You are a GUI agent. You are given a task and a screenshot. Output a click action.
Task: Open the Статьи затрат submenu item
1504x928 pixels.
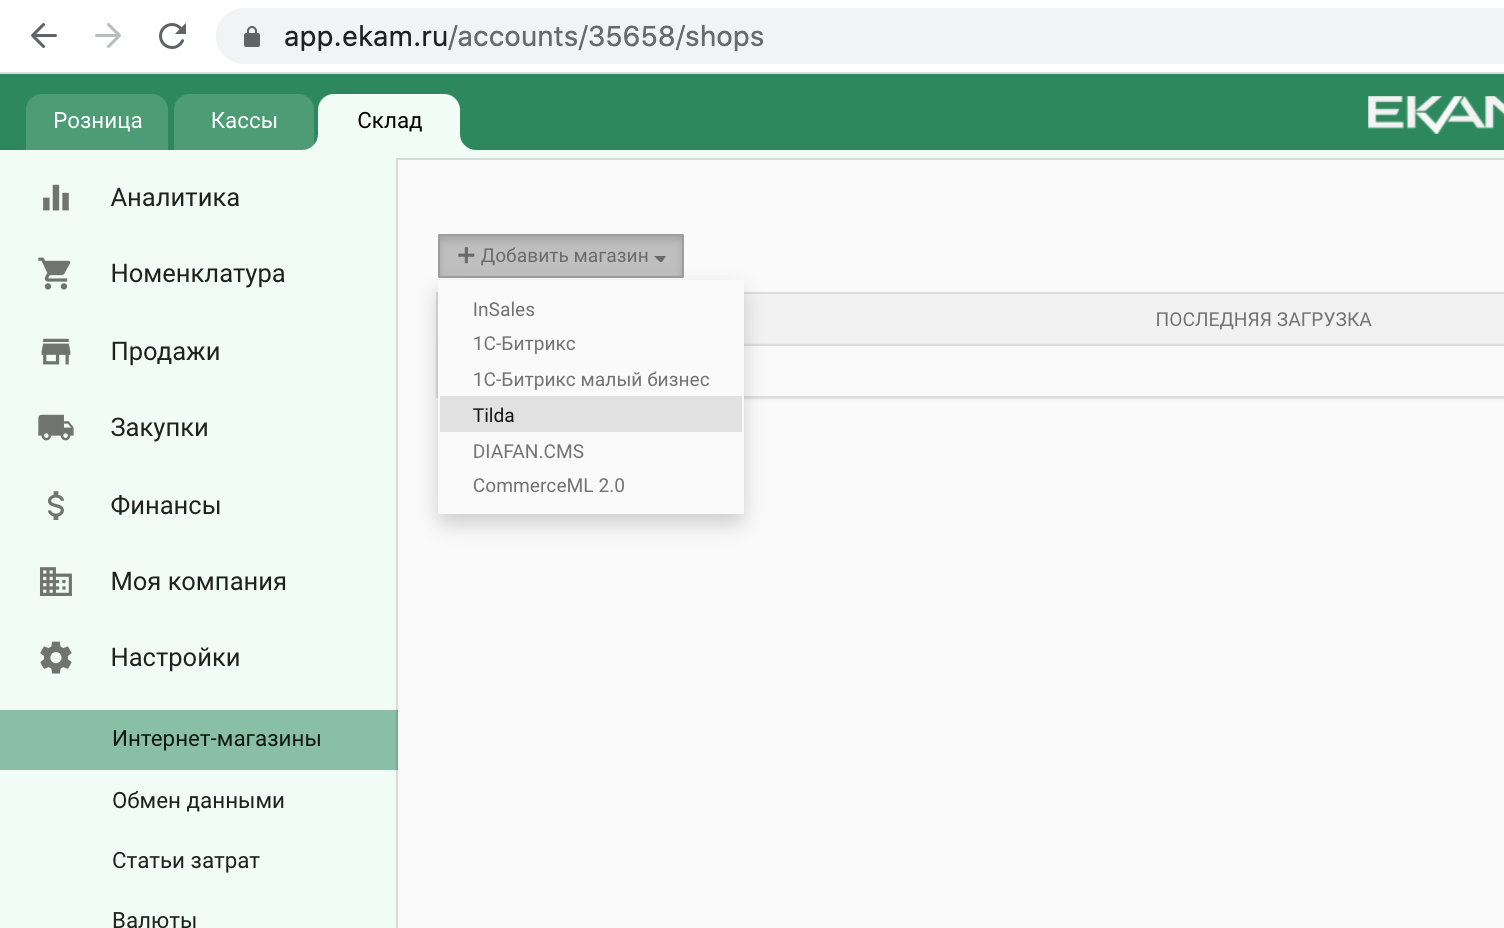pos(186,861)
